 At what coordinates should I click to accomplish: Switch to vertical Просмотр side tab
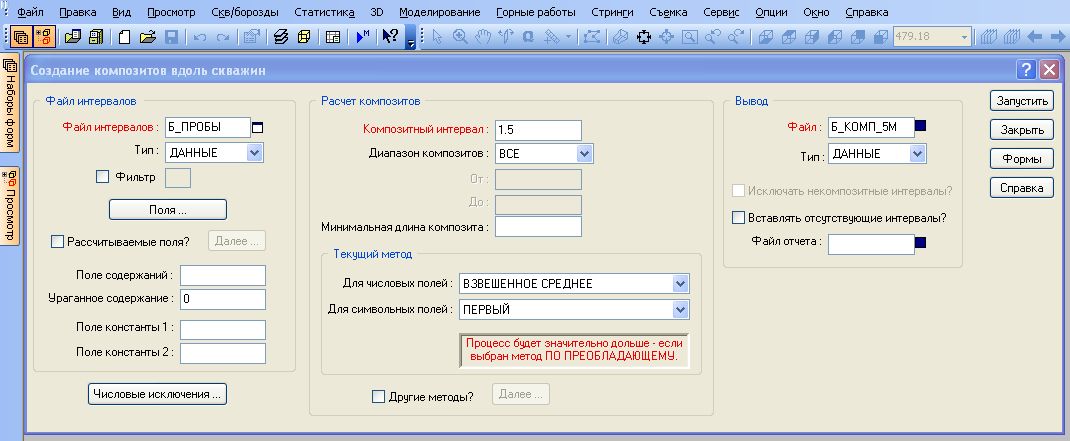click(x=10, y=205)
